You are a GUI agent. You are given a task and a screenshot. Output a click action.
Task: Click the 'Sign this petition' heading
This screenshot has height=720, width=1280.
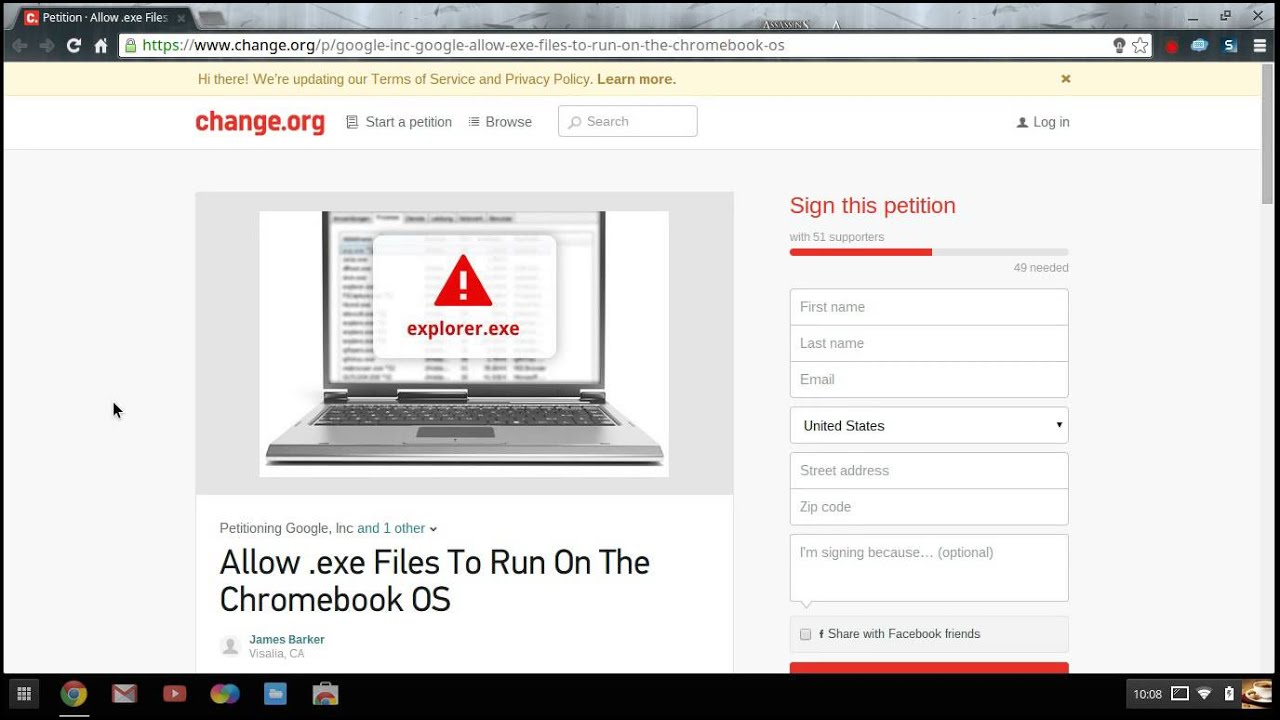tap(873, 206)
